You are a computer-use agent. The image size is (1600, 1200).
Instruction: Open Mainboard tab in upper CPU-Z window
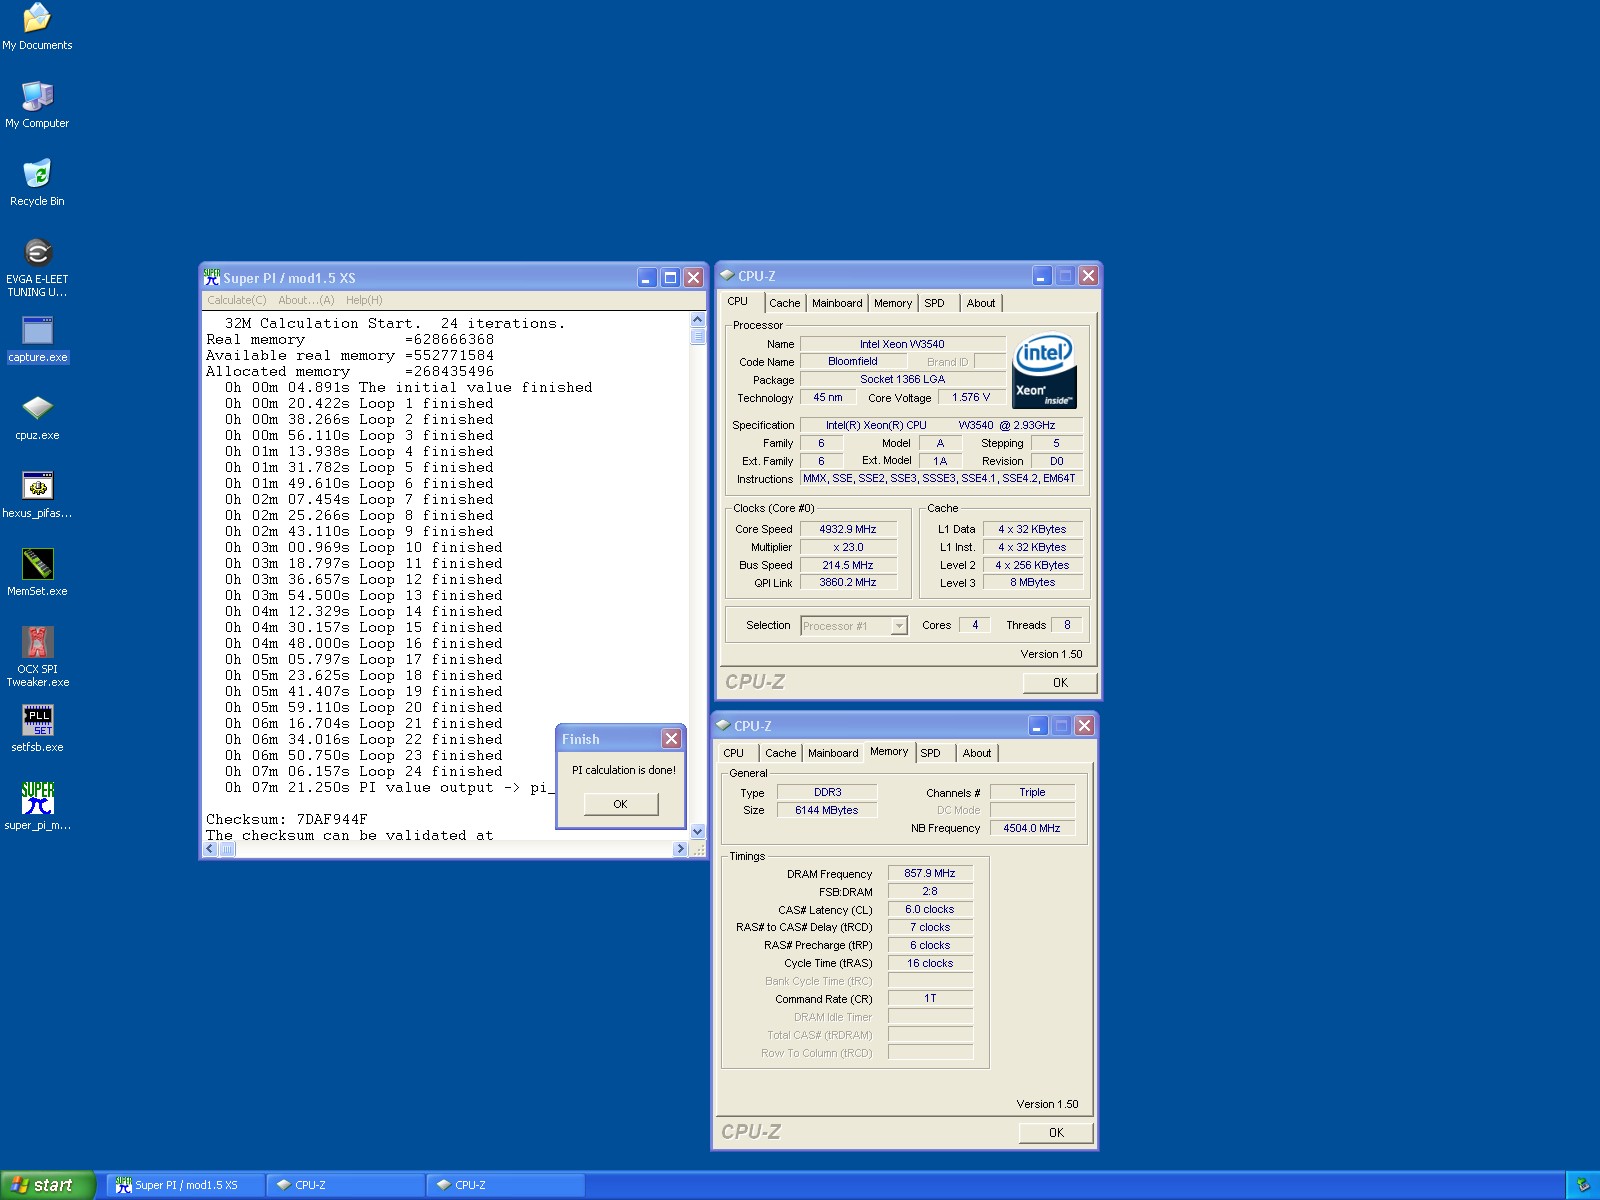(837, 303)
